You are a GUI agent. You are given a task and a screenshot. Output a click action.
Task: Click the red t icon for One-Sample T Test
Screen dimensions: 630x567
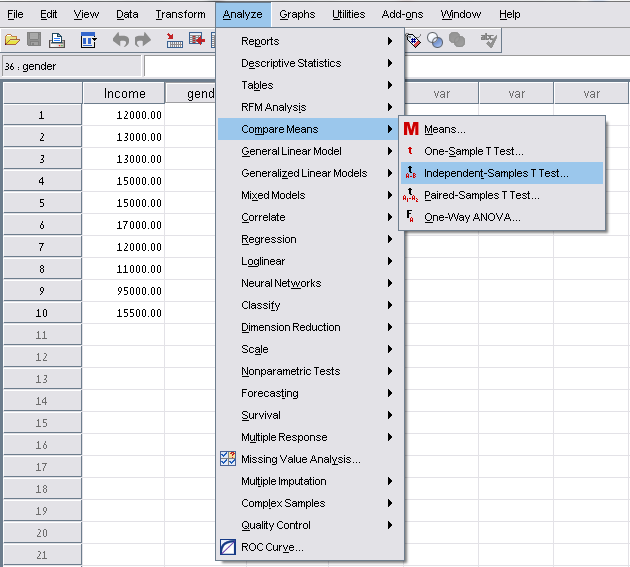click(x=410, y=151)
